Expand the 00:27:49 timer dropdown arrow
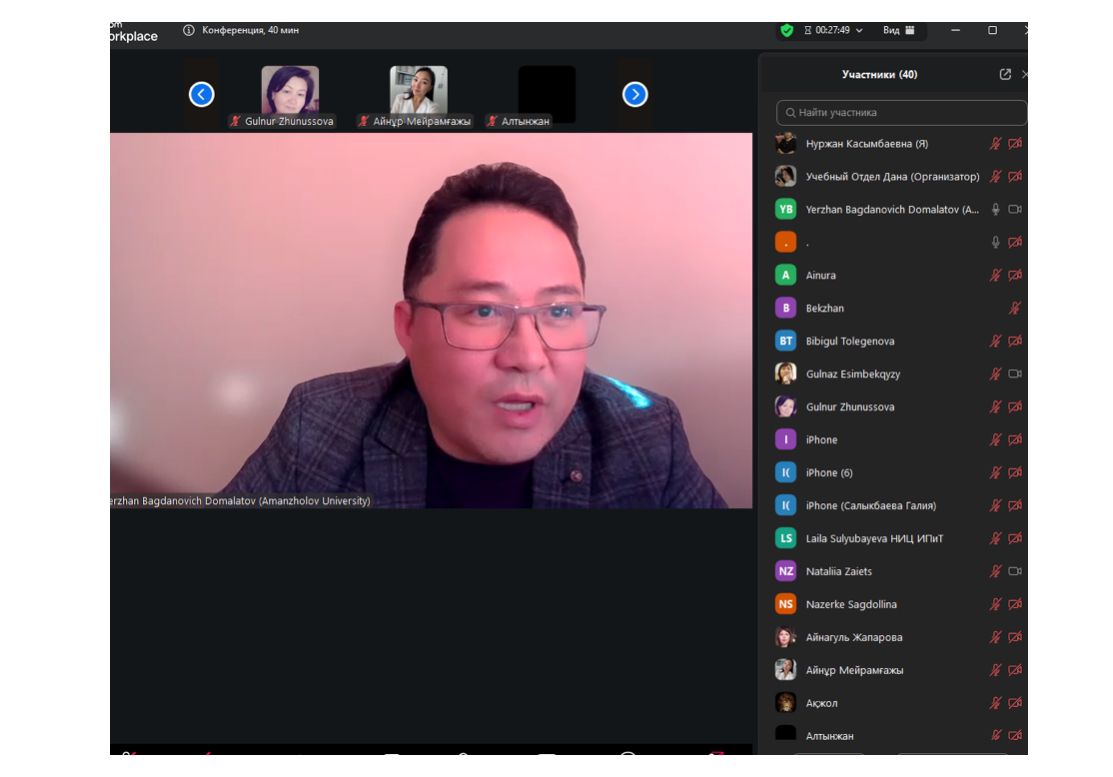1113x777 pixels. click(x=859, y=31)
